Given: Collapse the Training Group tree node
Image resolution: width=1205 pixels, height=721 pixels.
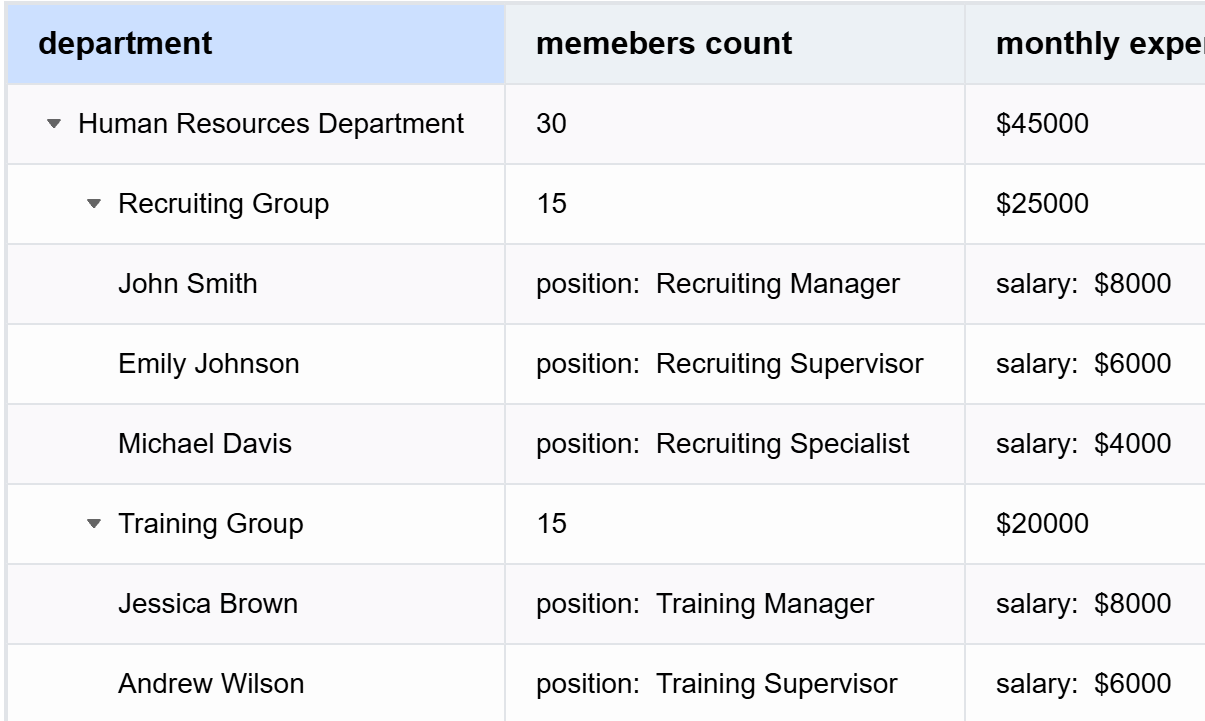Looking at the screenshot, I should 94,524.
